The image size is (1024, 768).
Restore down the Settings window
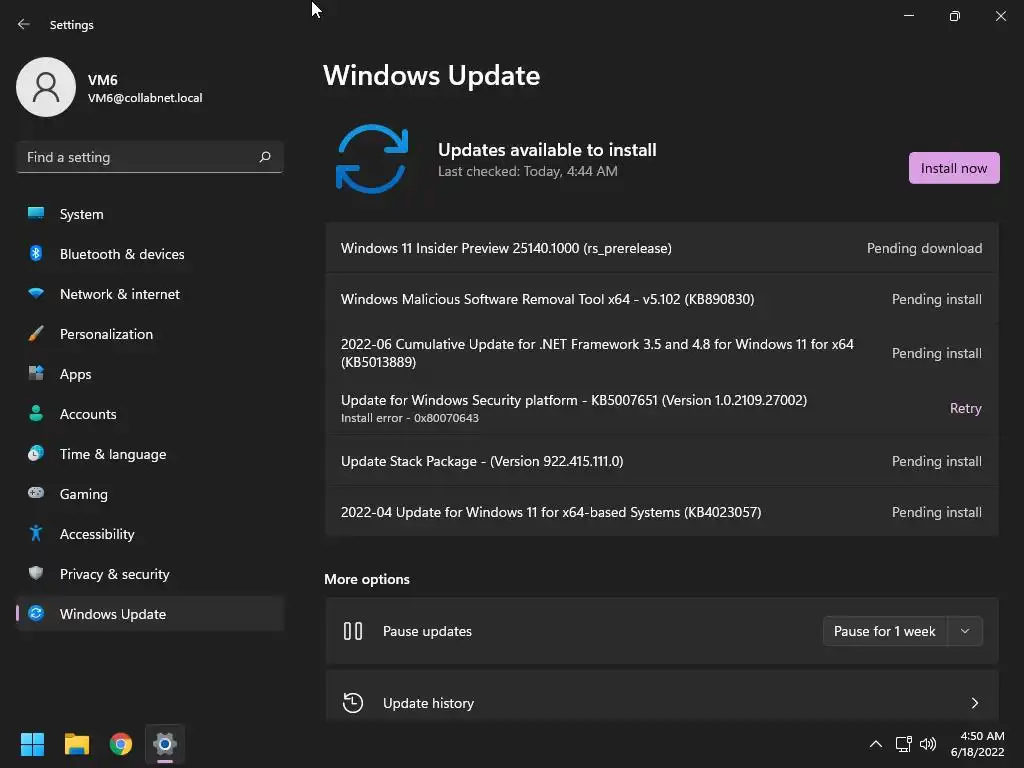click(954, 16)
